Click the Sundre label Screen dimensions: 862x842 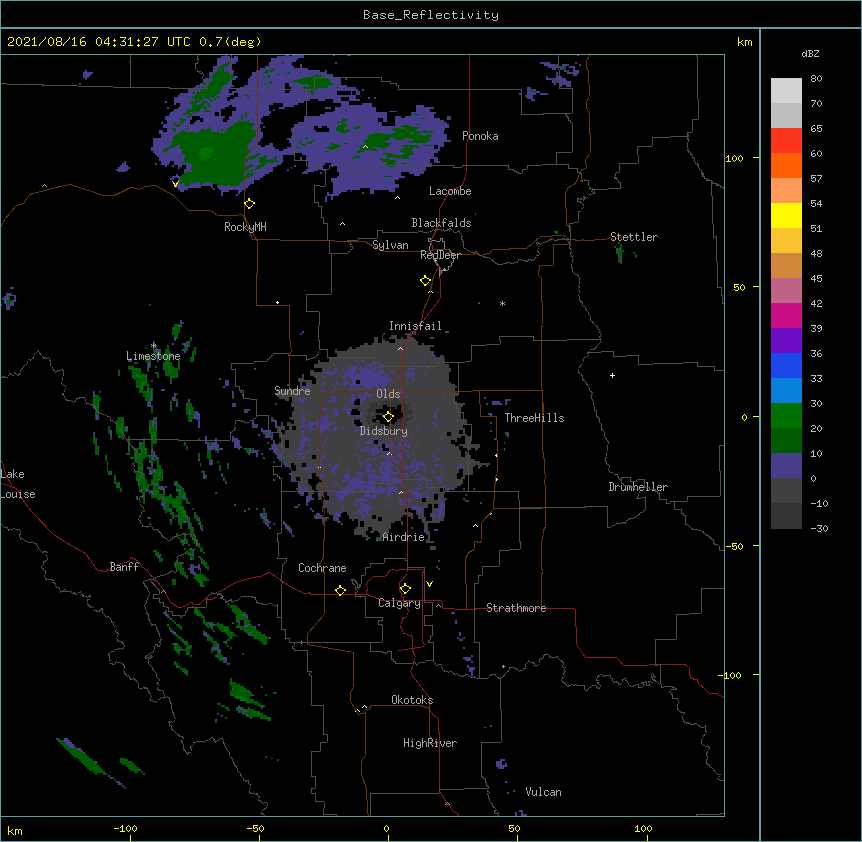click(292, 391)
